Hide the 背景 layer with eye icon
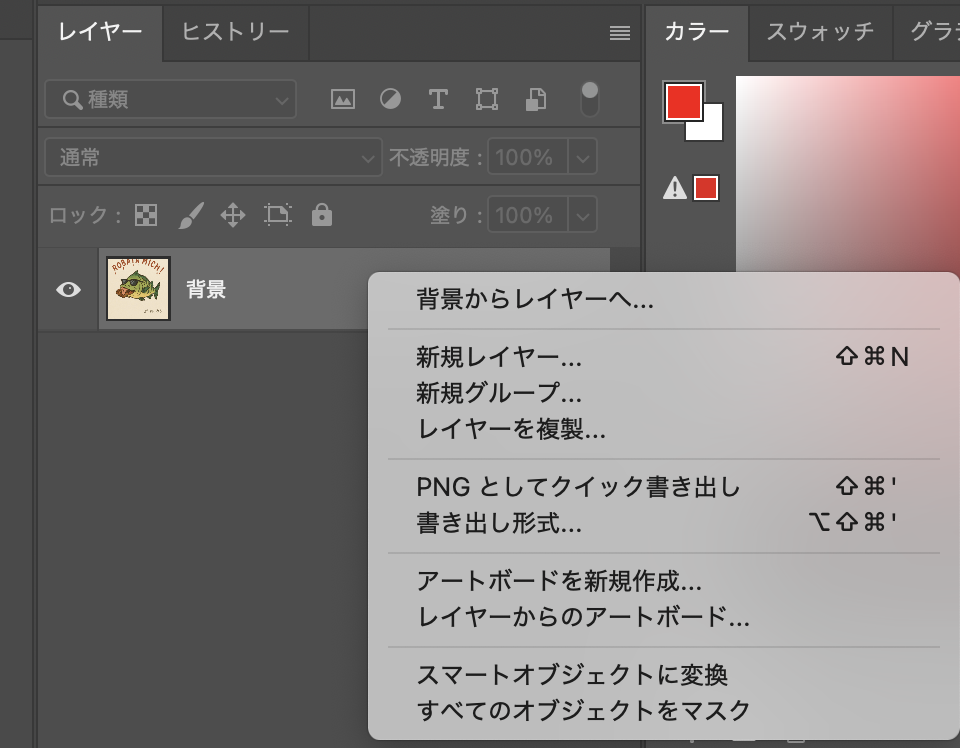This screenshot has width=960, height=748. [68, 290]
